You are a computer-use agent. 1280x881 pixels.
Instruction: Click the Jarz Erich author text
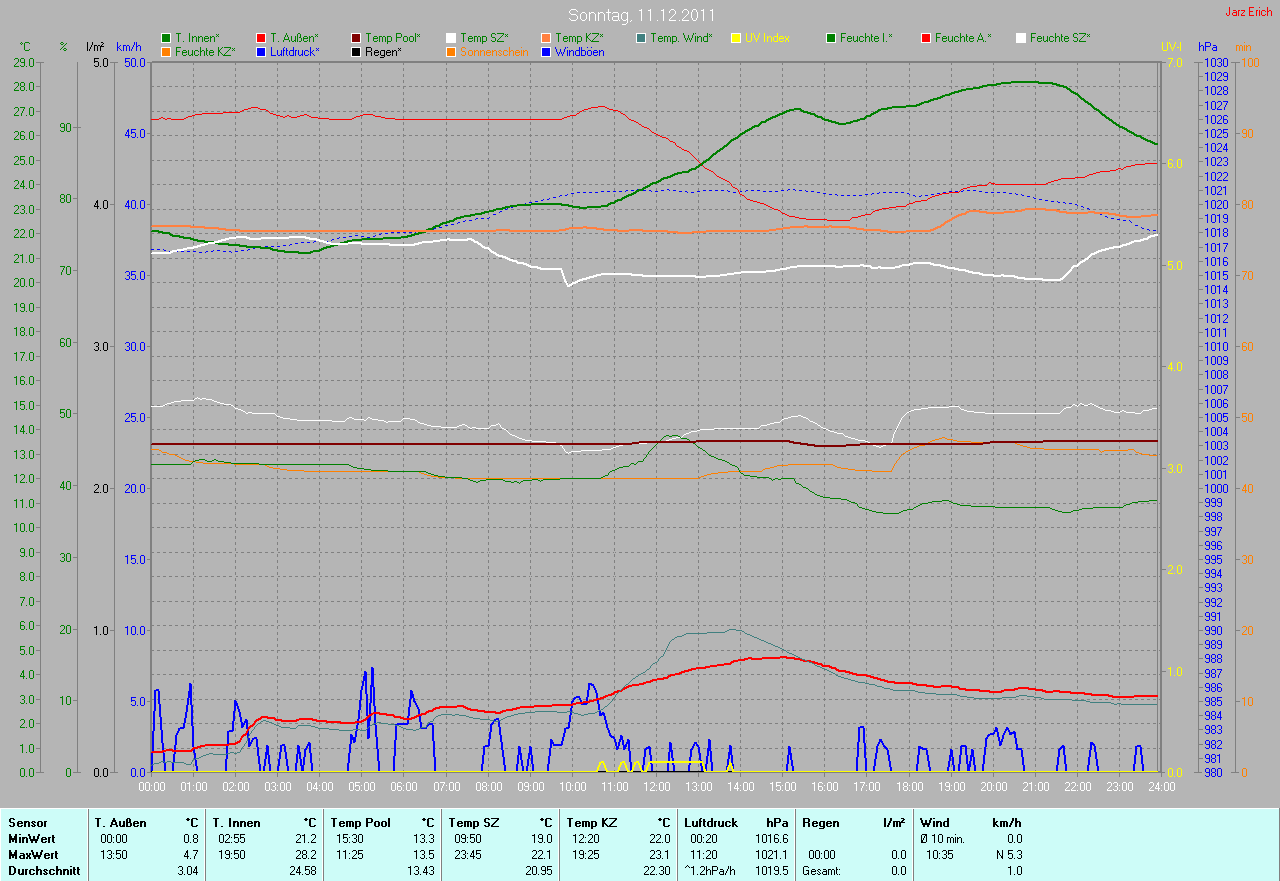pos(1247,12)
